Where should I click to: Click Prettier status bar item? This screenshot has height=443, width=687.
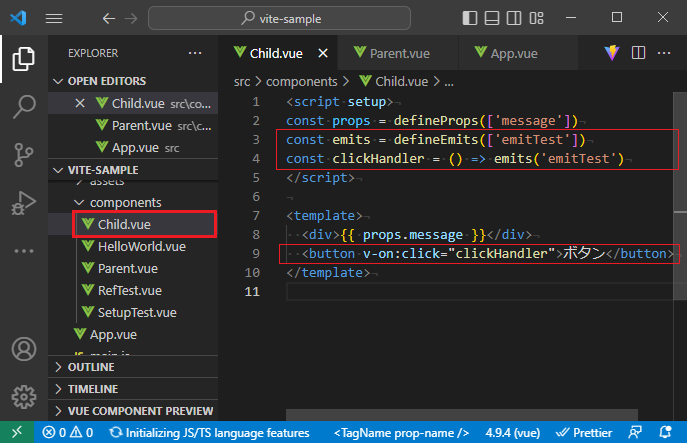(x=584, y=432)
